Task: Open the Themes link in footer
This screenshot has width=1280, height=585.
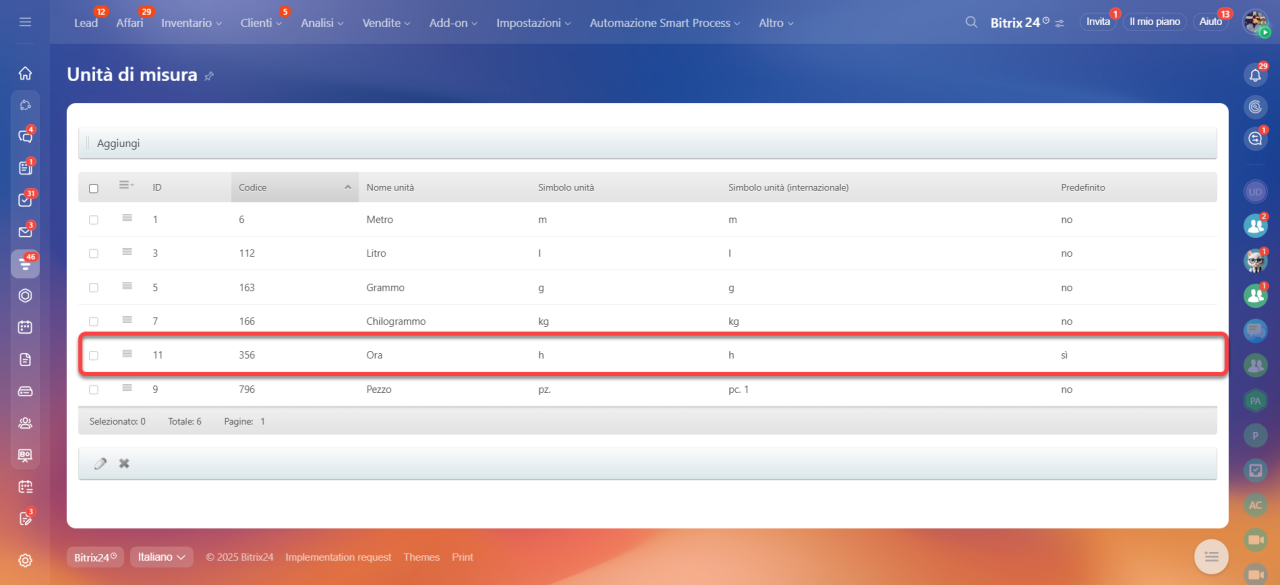Action: [x=421, y=557]
